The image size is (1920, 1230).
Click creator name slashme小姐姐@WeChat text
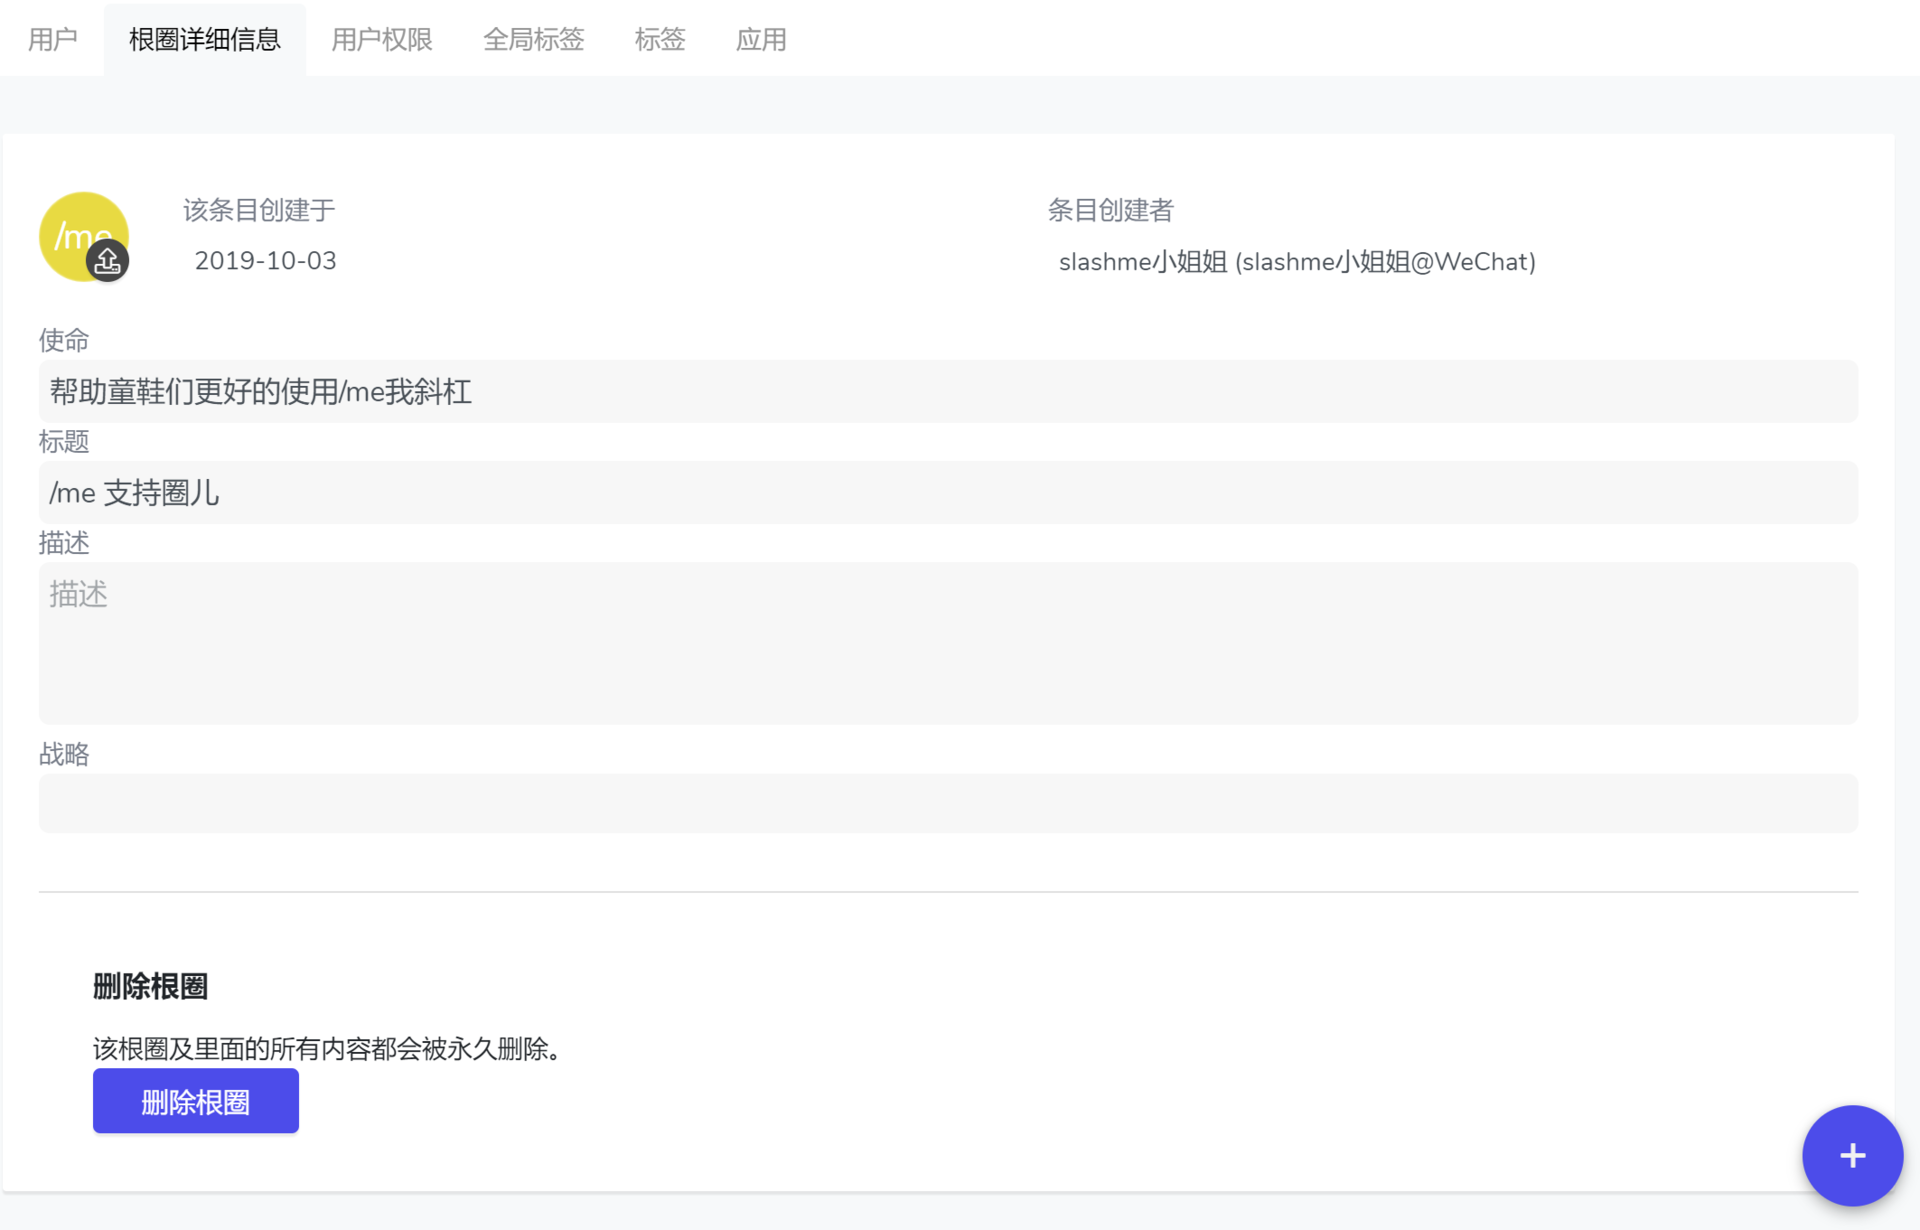(1297, 262)
